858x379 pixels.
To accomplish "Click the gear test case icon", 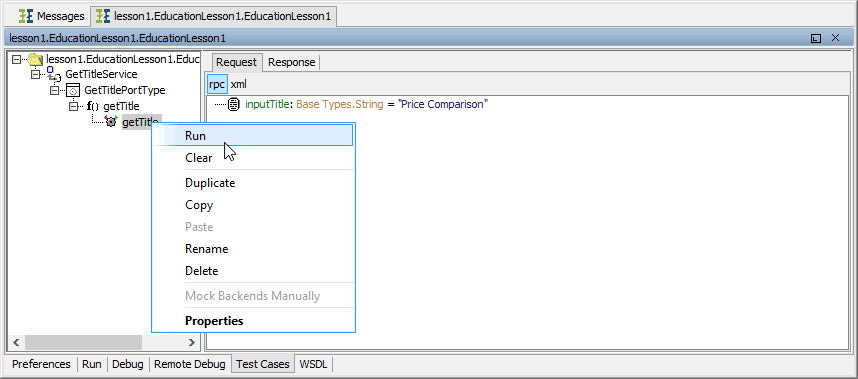I will click(x=112, y=121).
